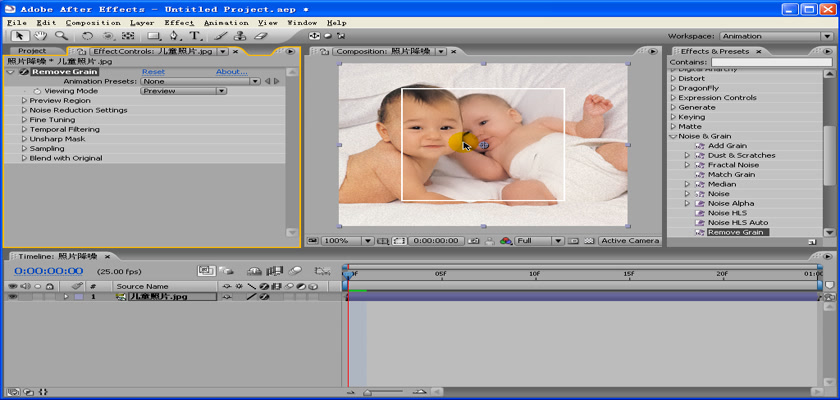Expand the Fine Tuning group
Image resolution: width=840 pixels, height=400 pixels.
click(x=24, y=120)
